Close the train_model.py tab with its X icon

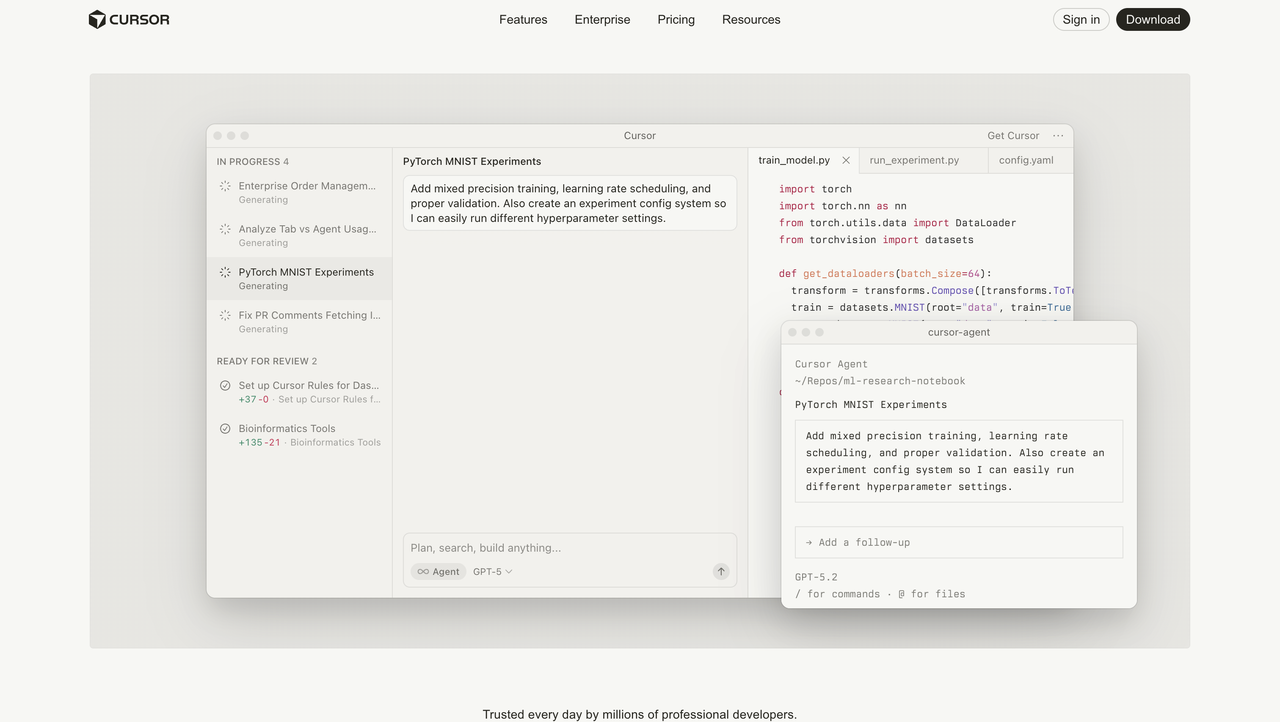(x=846, y=160)
